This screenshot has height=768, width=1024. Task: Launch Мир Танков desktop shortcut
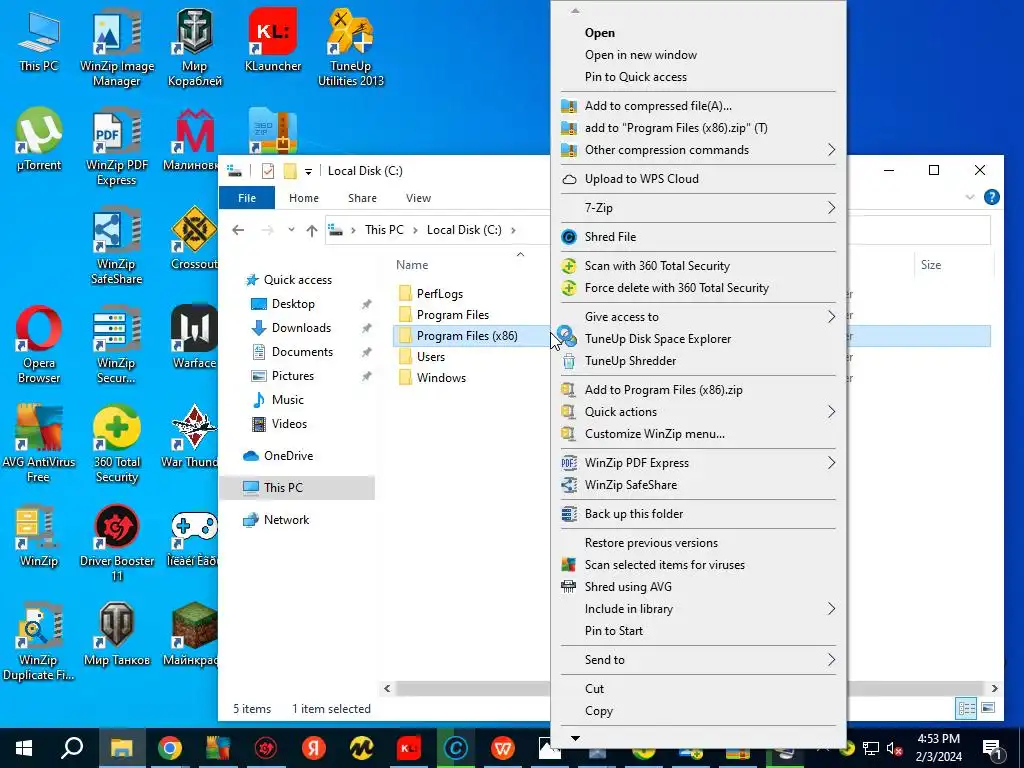[117, 635]
